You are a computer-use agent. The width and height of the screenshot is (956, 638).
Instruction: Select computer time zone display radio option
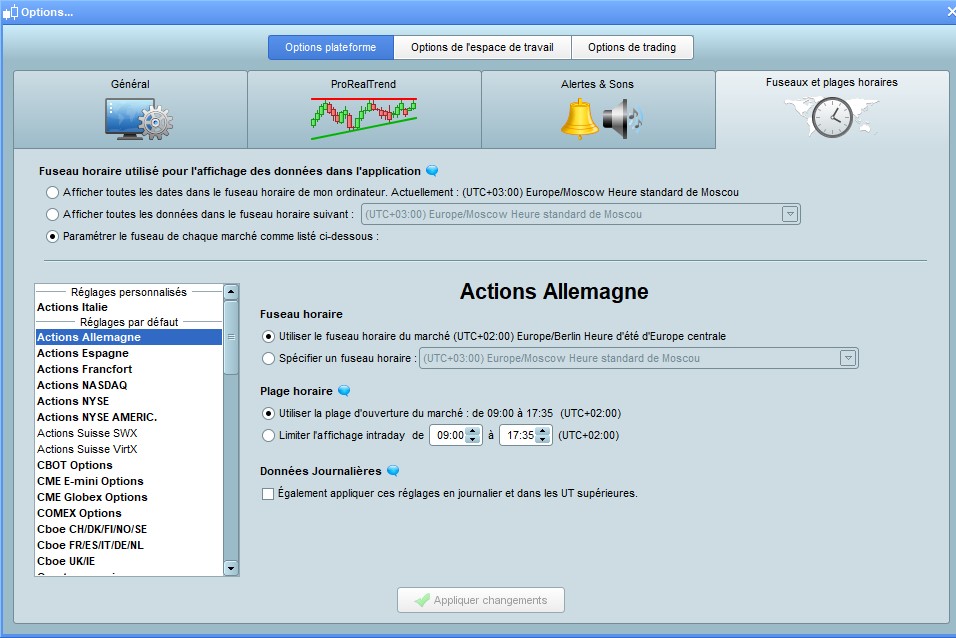[52, 192]
